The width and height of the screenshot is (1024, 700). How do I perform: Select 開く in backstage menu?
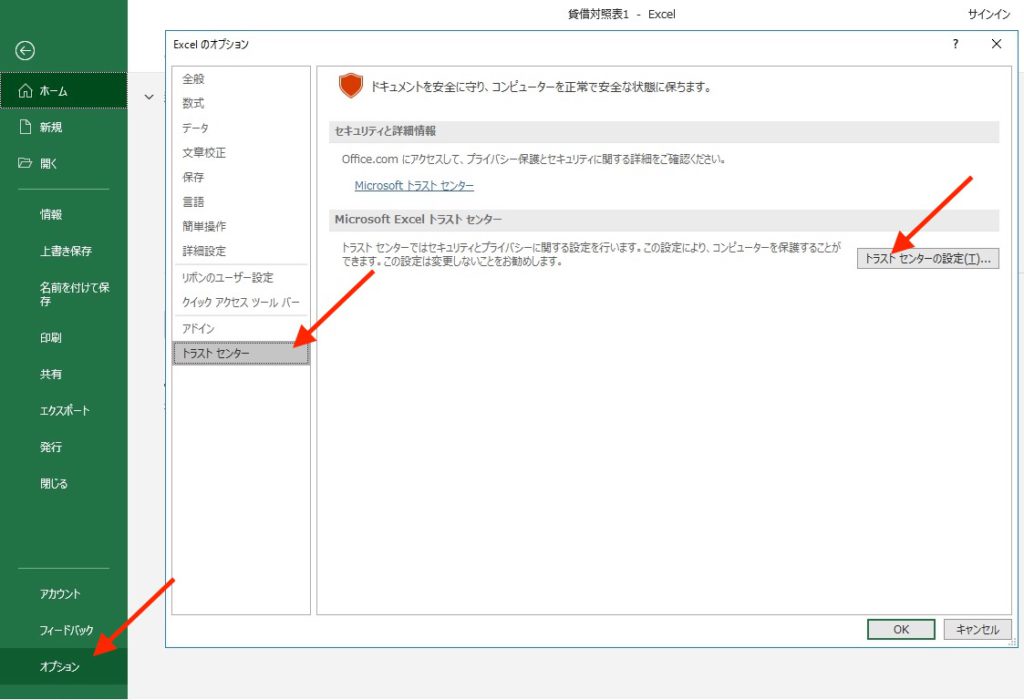[63, 163]
